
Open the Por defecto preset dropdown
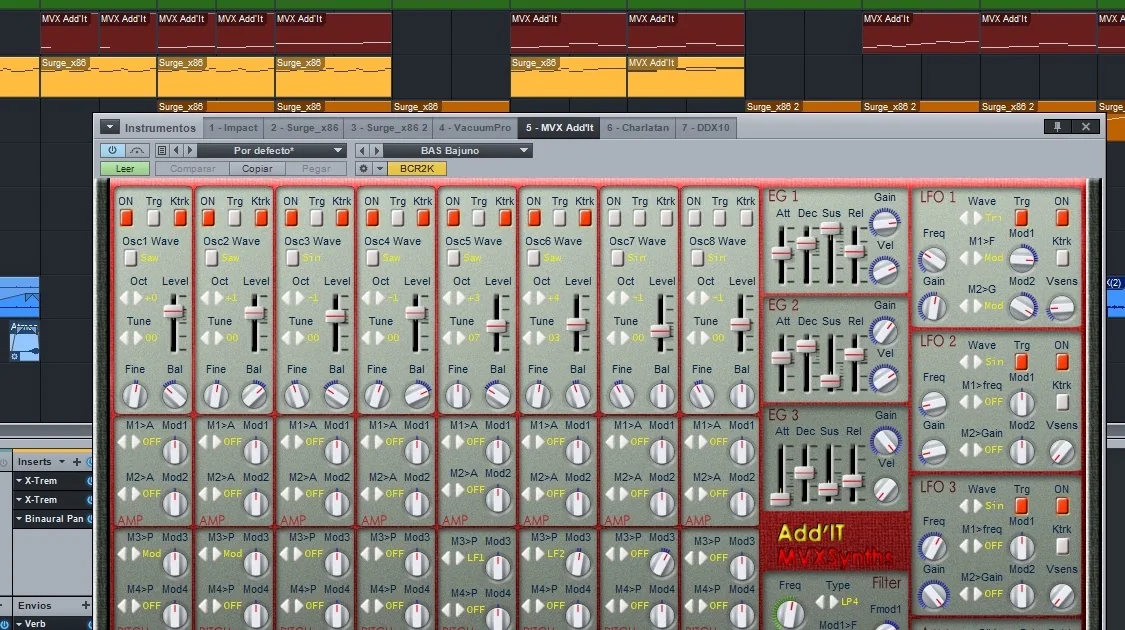pos(272,150)
